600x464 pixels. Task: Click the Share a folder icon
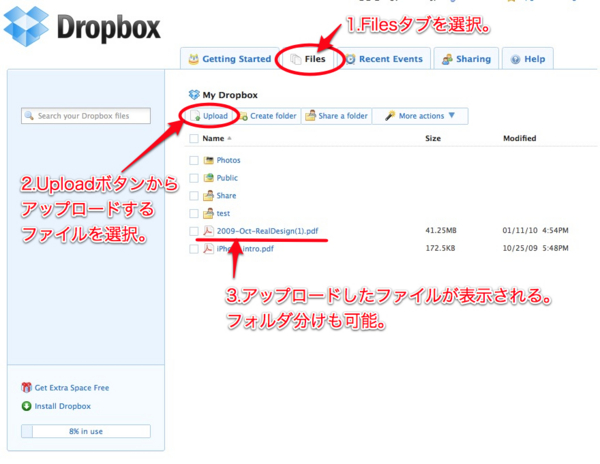click(x=310, y=115)
